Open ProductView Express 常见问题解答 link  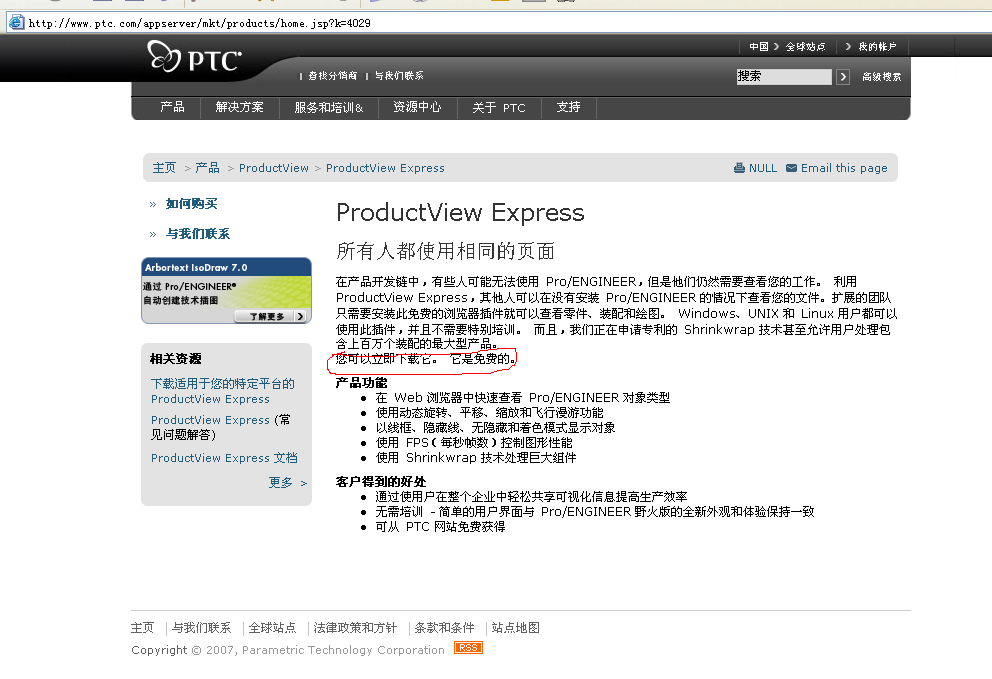(220, 427)
